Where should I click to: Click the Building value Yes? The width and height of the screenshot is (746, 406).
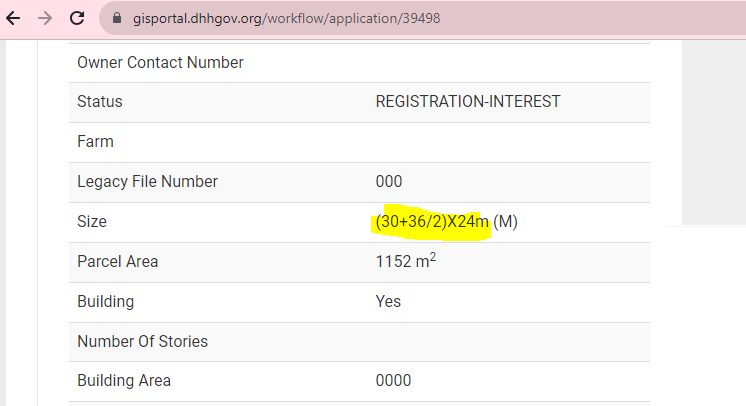click(x=388, y=301)
